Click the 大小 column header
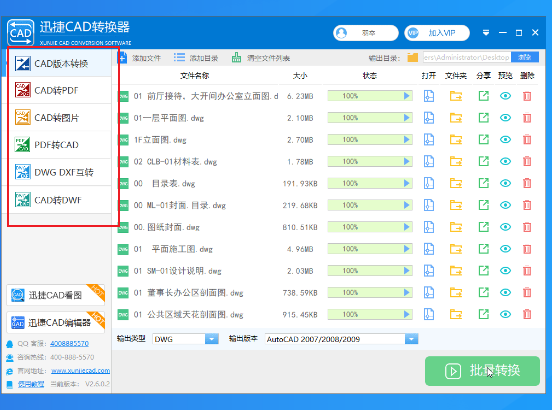This screenshot has height=410, width=552. [x=300, y=76]
